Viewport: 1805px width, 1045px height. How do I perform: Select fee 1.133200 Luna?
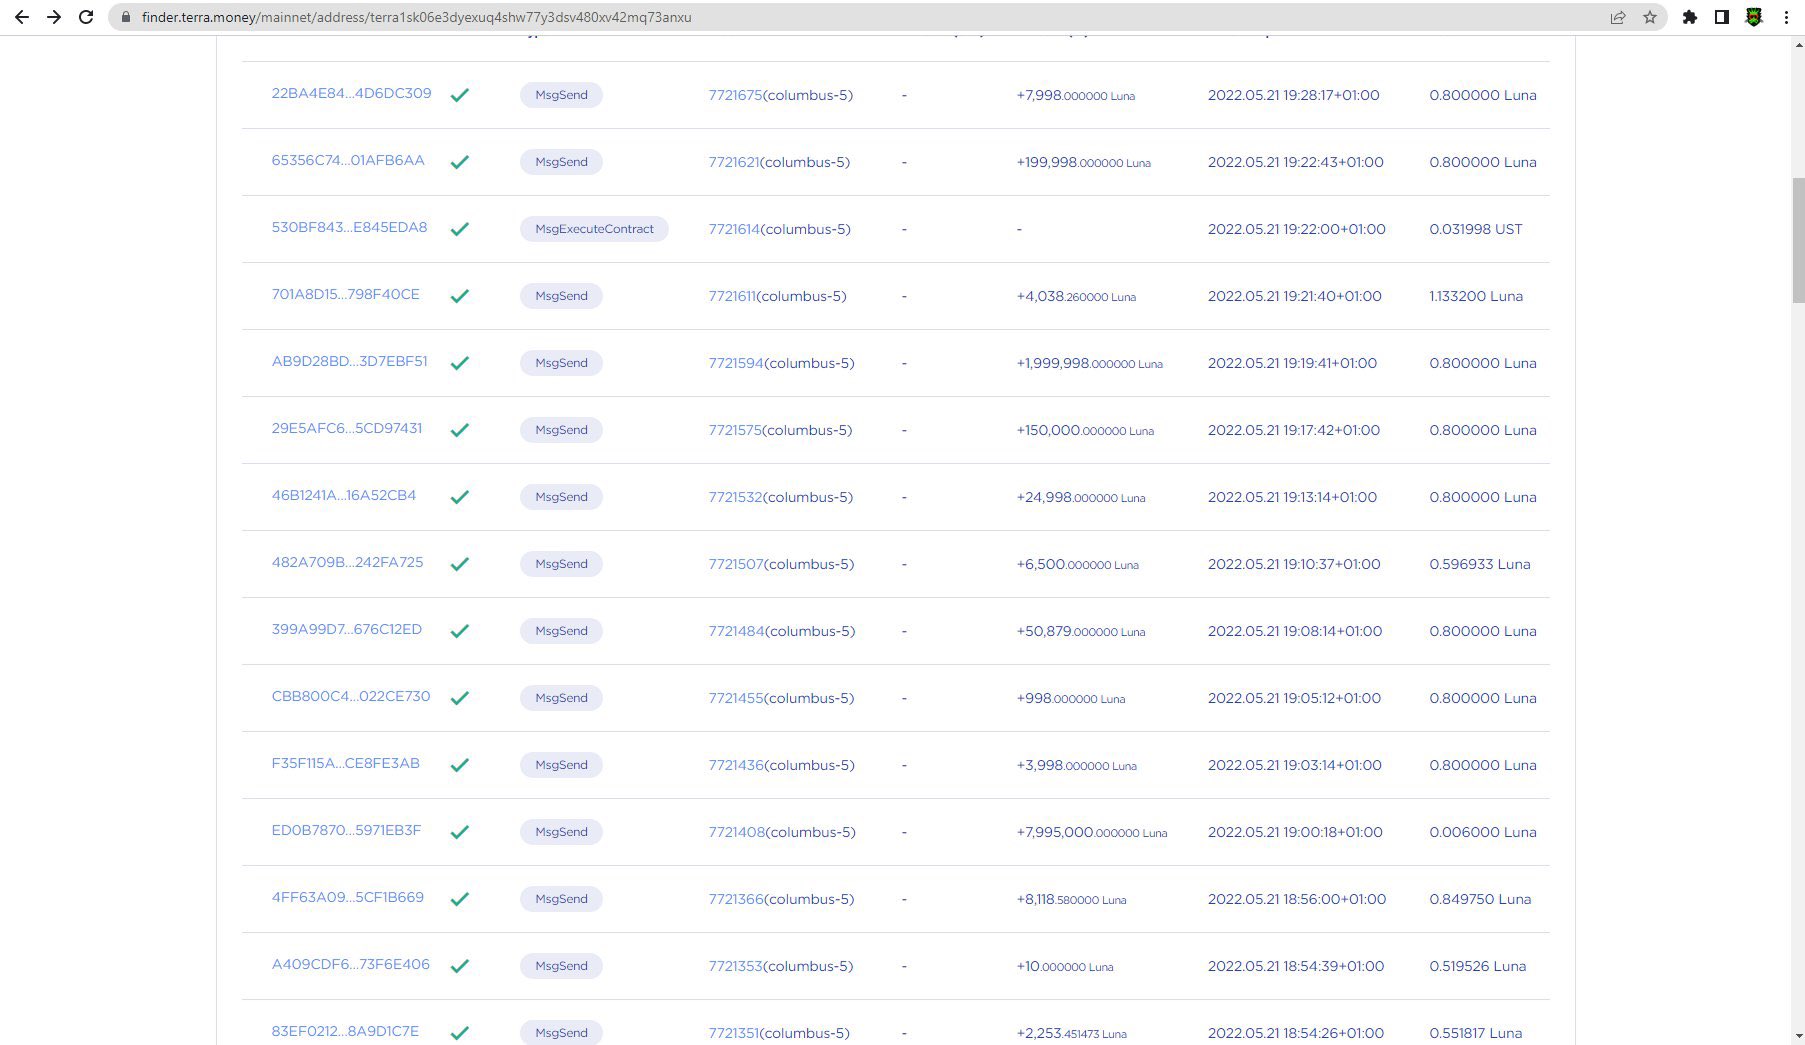click(x=1476, y=296)
